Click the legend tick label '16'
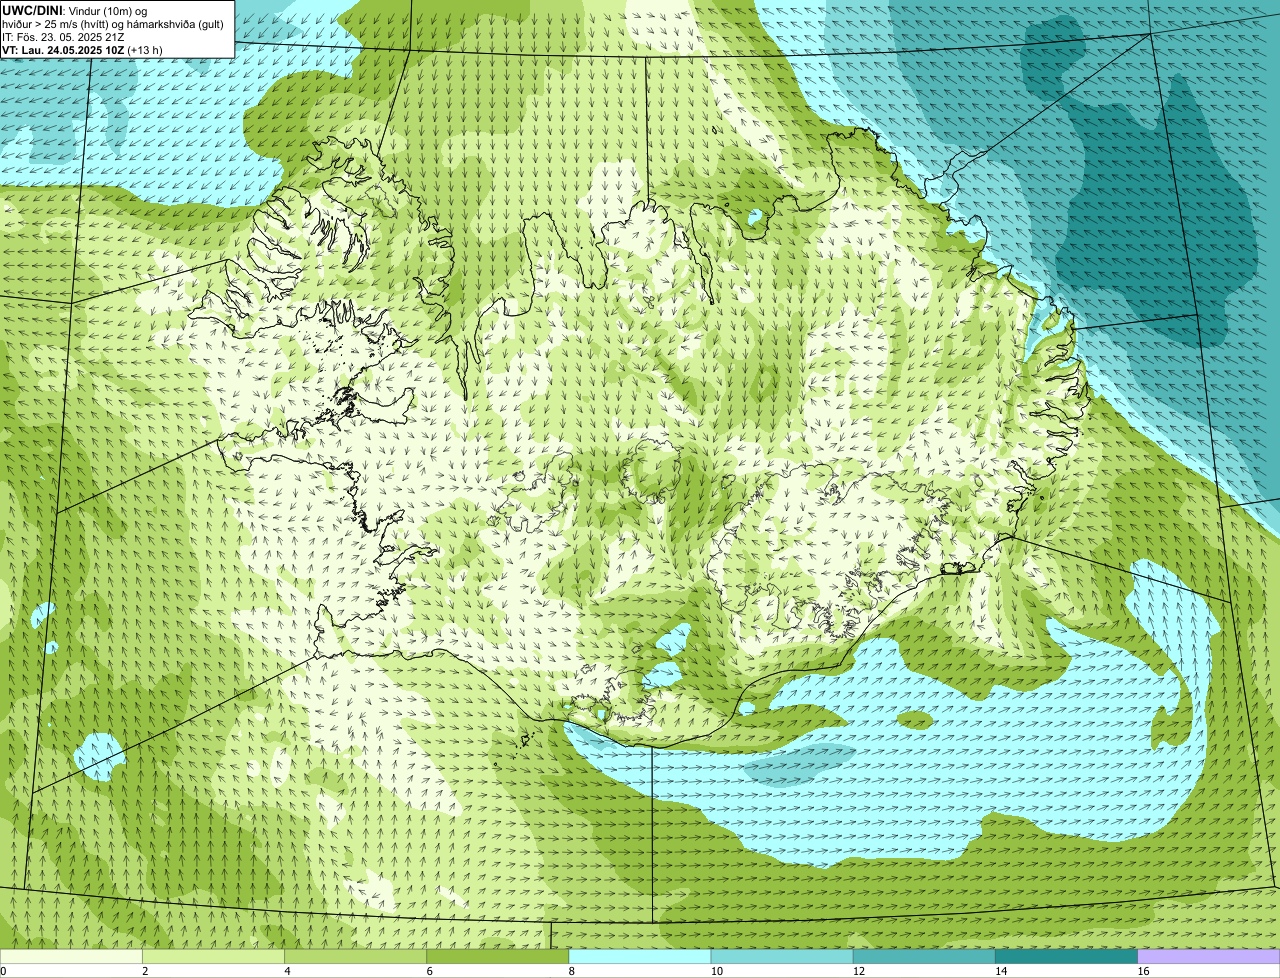 [1143, 971]
